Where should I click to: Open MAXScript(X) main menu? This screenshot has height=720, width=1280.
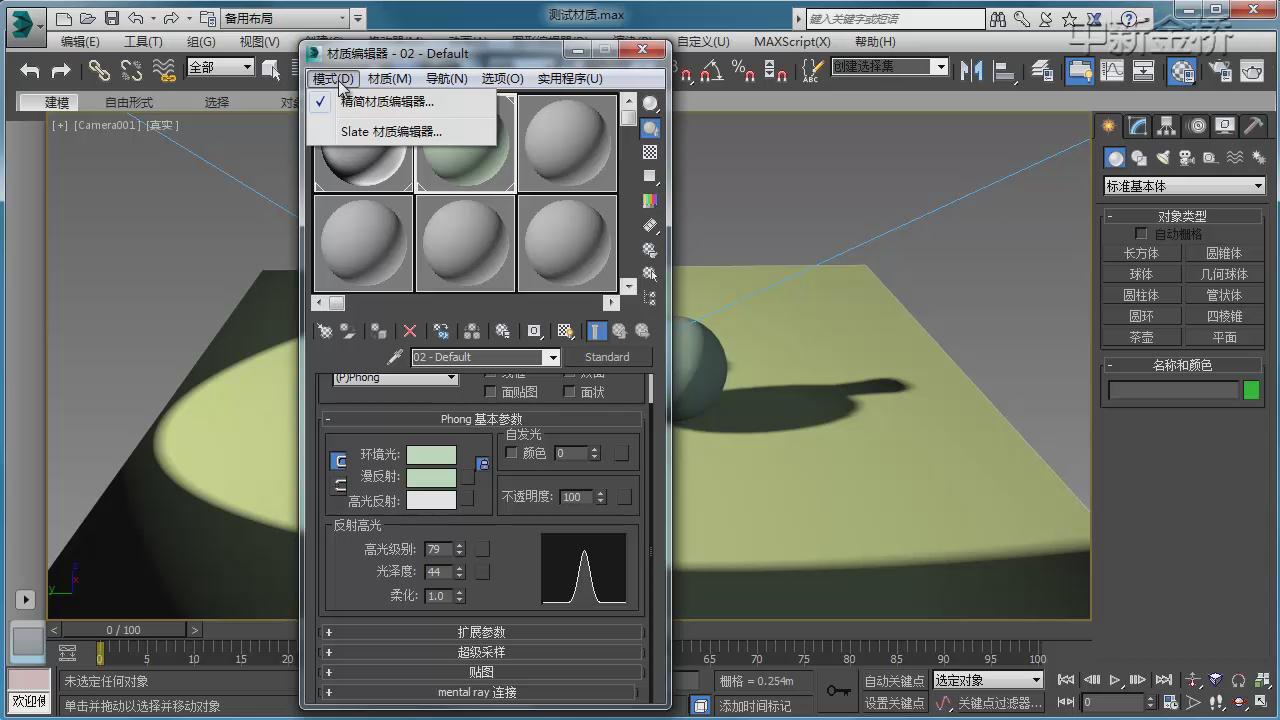pyautogui.click(x=792, y=41)
